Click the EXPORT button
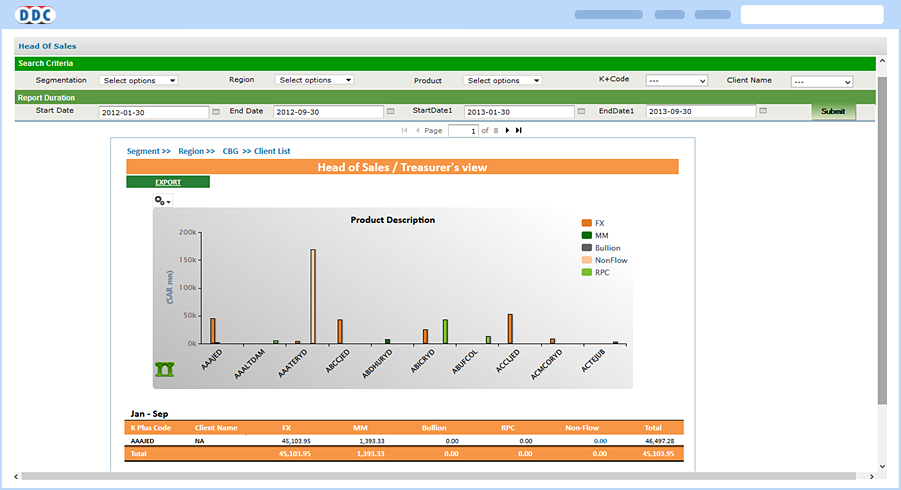 [168, 182]
